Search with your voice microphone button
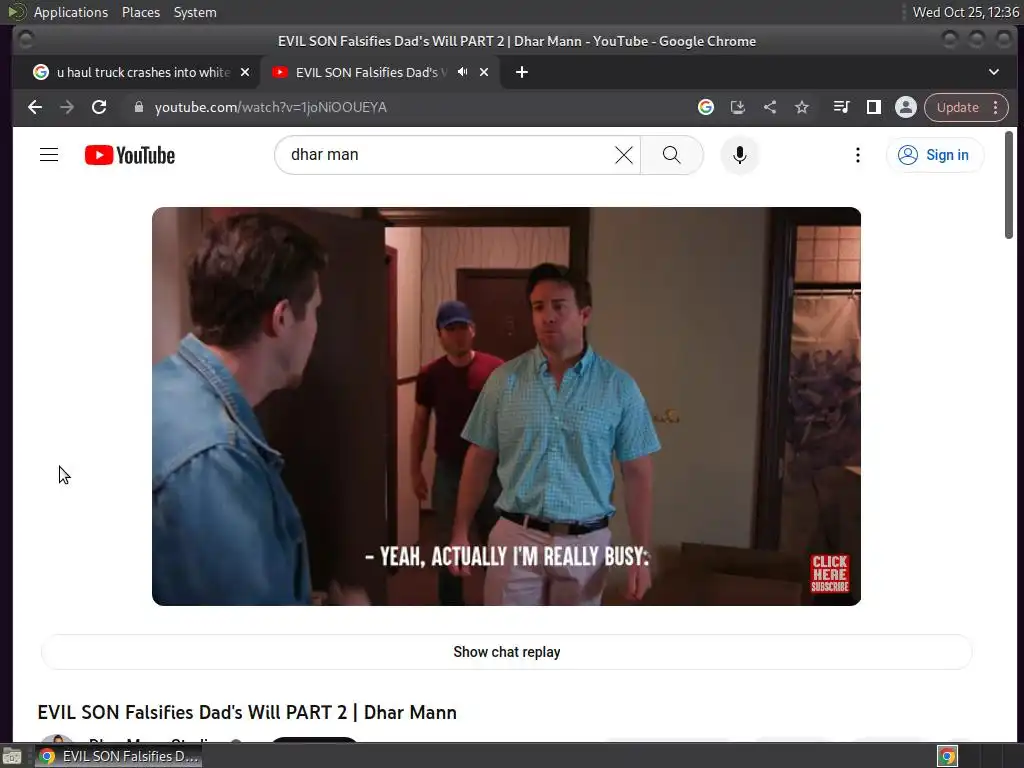Image resolution: width=1024 pixels, height=768 pixels. coord(739,155)
